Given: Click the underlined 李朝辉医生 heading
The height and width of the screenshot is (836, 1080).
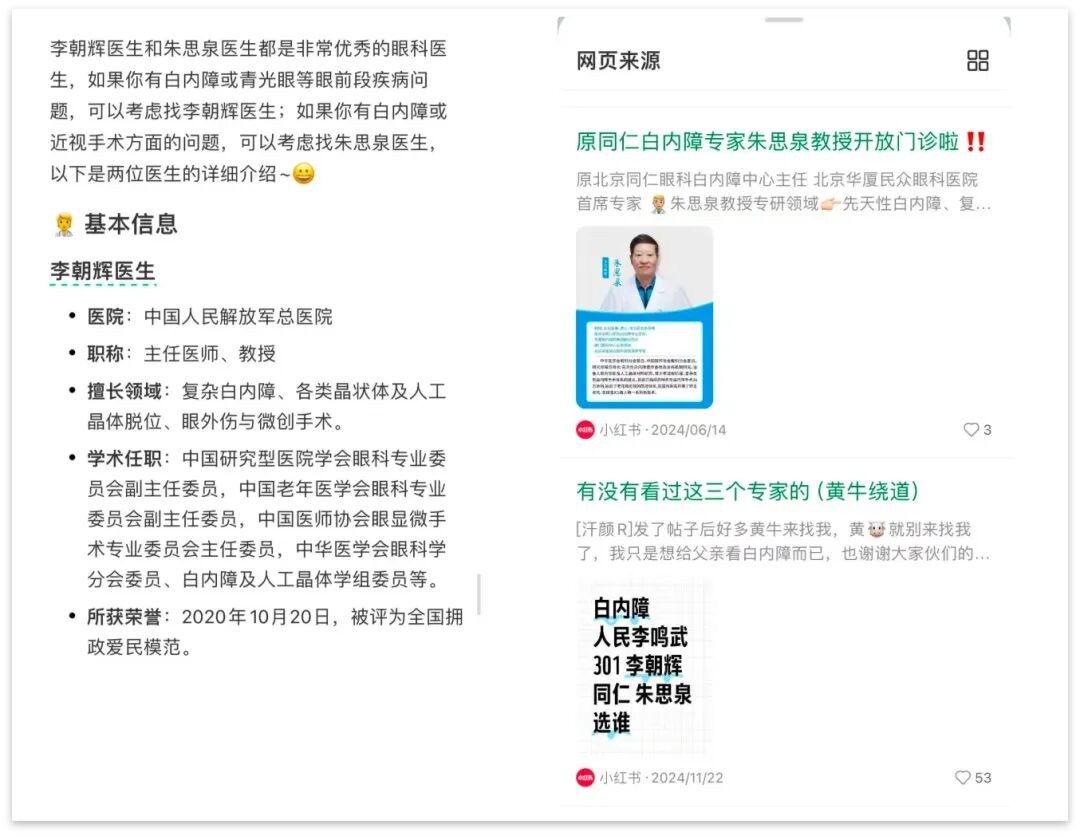Looking at the screenshot, I should click(x=103, y=271).
